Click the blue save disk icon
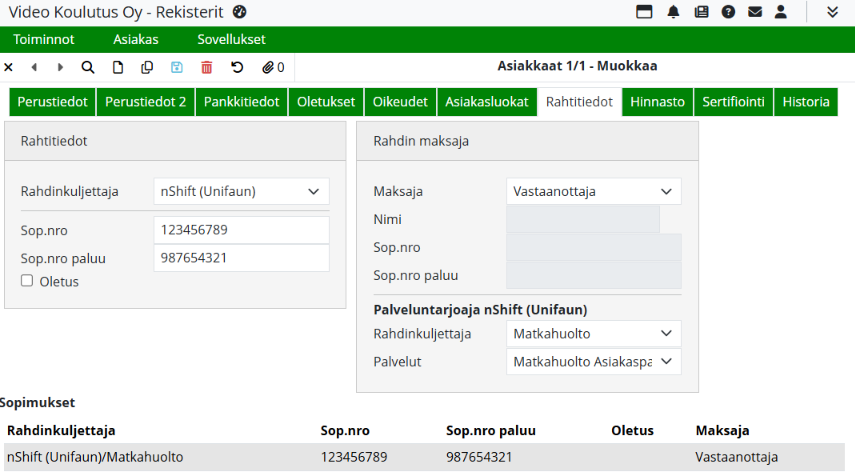Viewport: 855px width, 475px height. (x=177, y=67)
